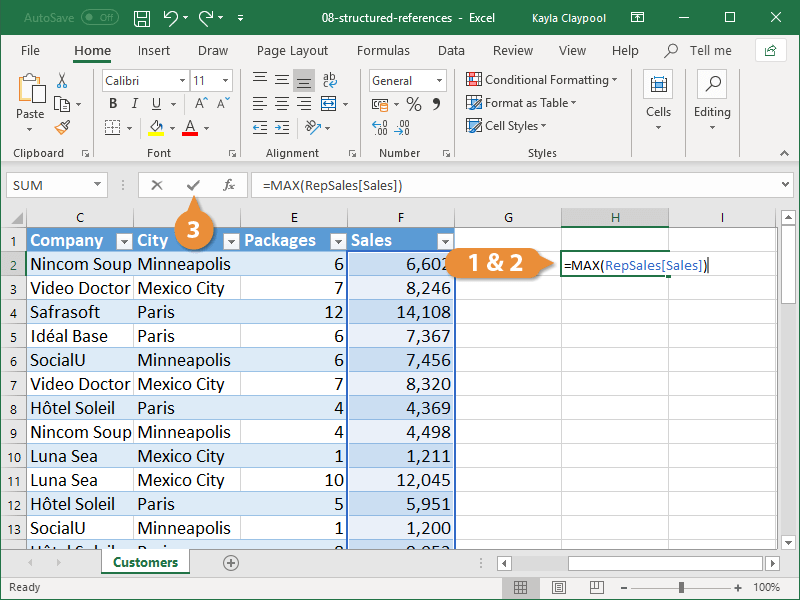Toggle Bold formatting
Viewport: 800px width, 600px height.
tap(113, 103)
